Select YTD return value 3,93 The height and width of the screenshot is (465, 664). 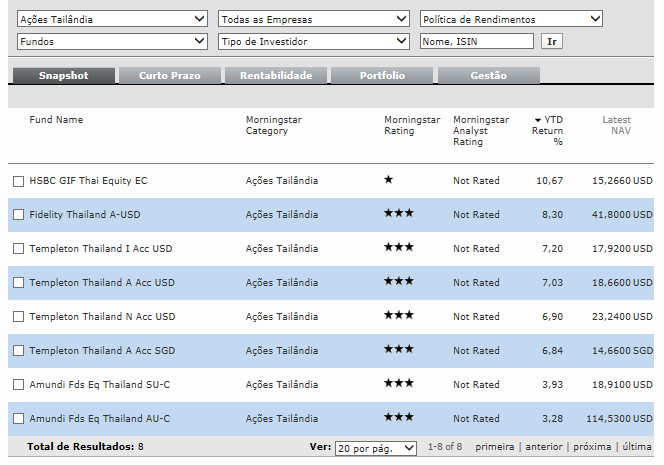point(553,385)
